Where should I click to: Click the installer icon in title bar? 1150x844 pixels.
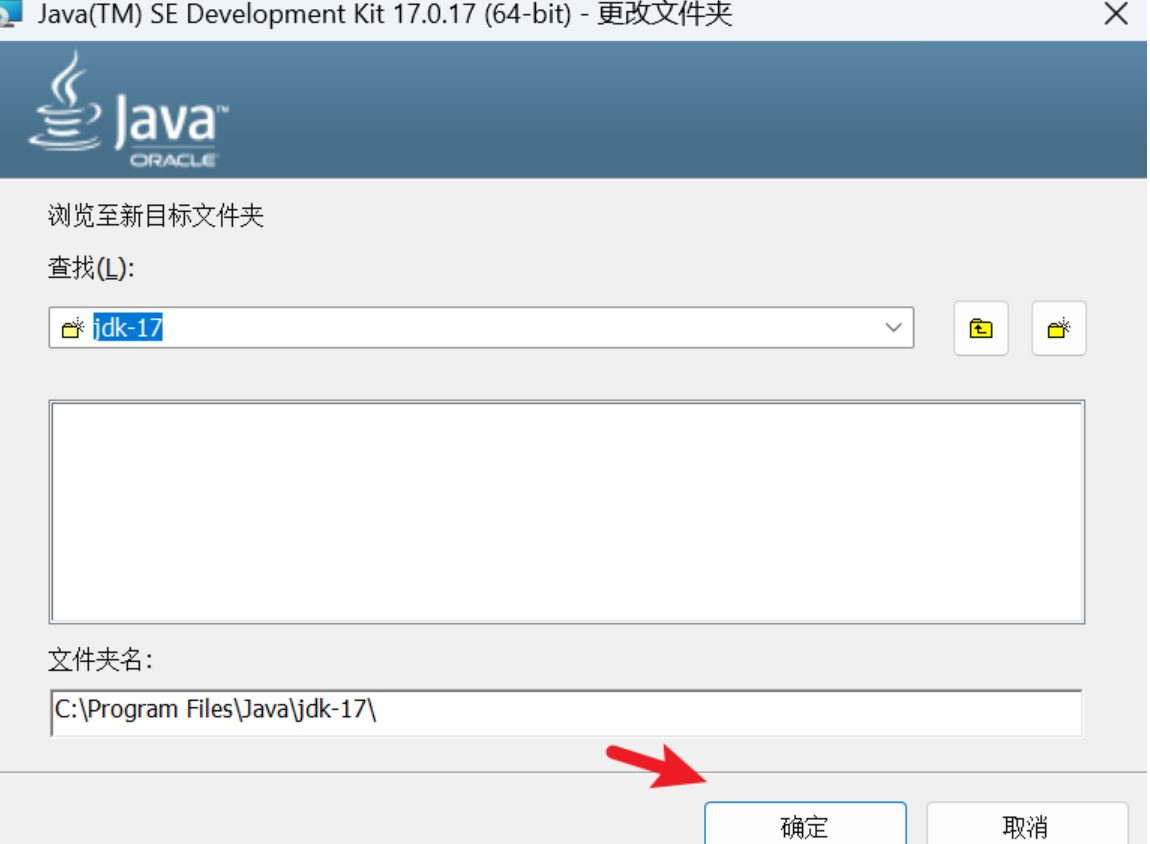click(10, 12)
